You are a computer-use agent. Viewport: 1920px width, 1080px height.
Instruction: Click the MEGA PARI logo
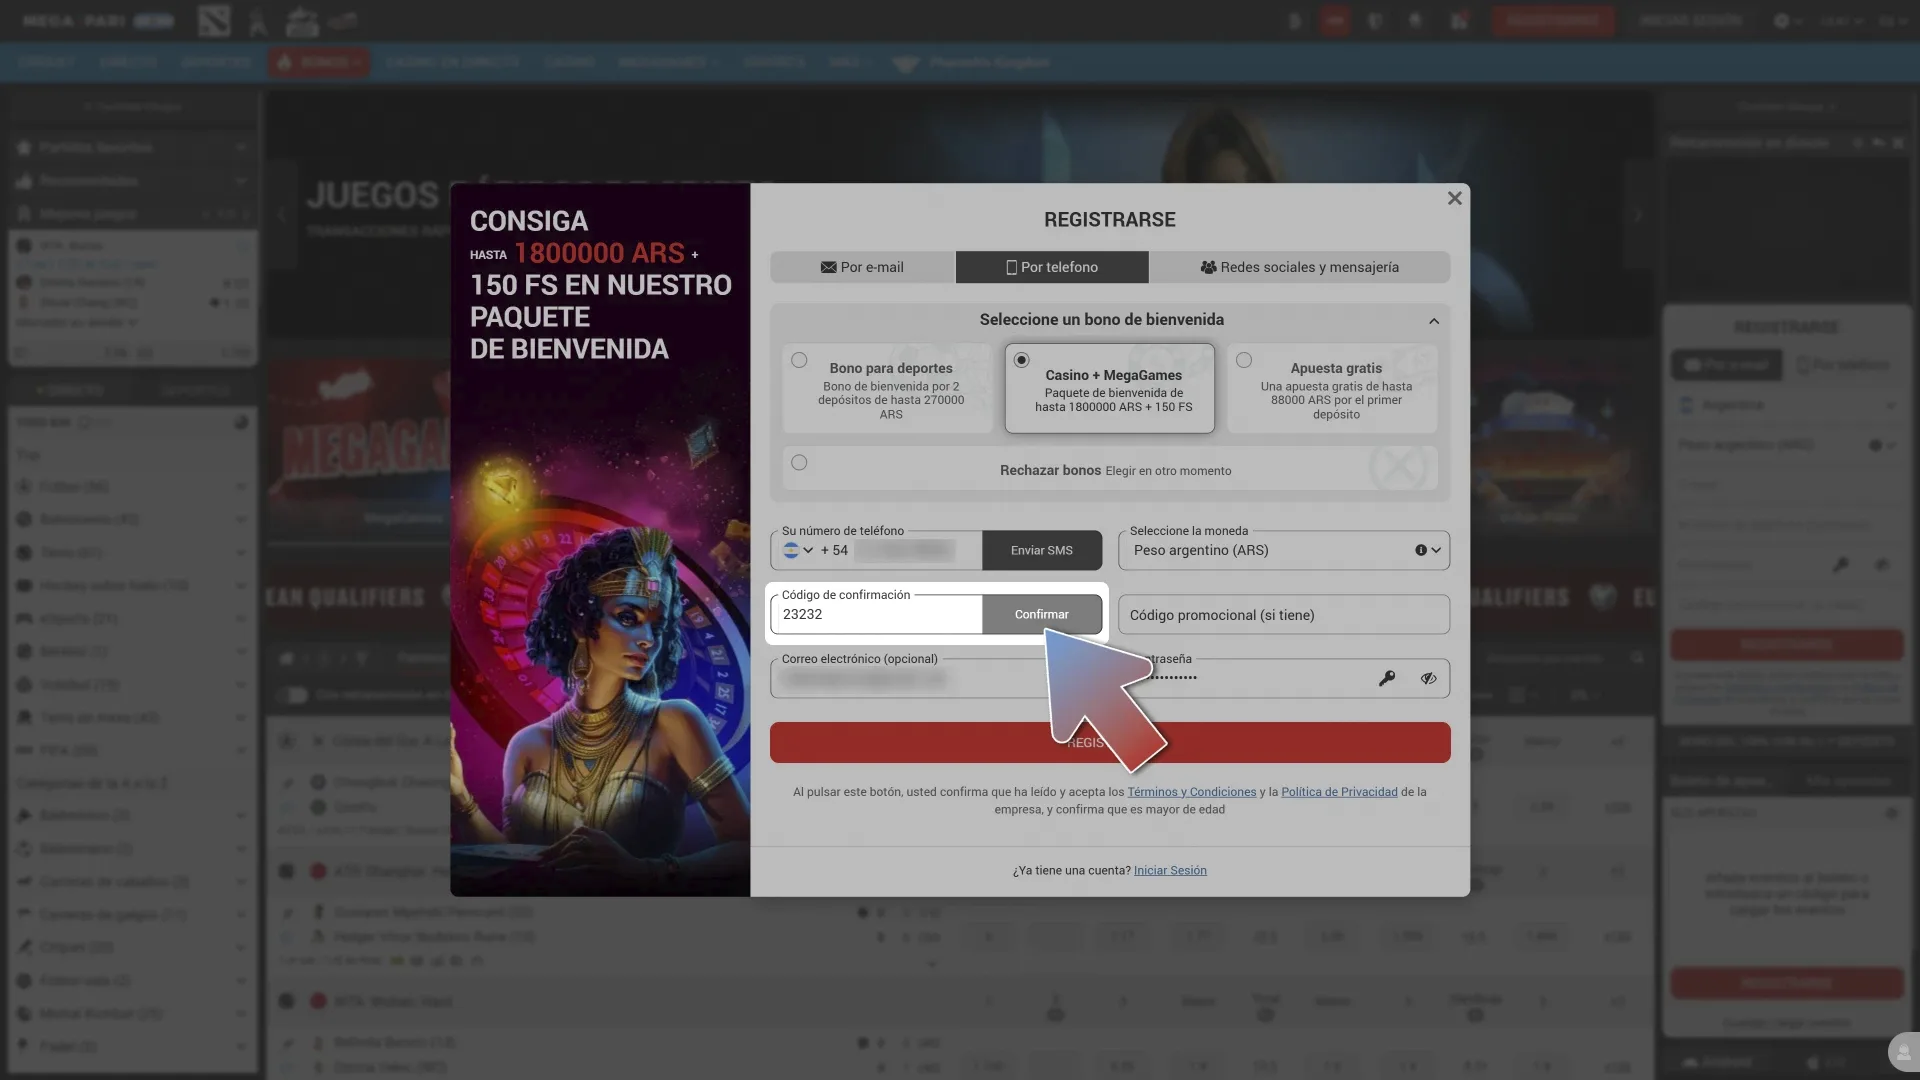pos(78,19)
